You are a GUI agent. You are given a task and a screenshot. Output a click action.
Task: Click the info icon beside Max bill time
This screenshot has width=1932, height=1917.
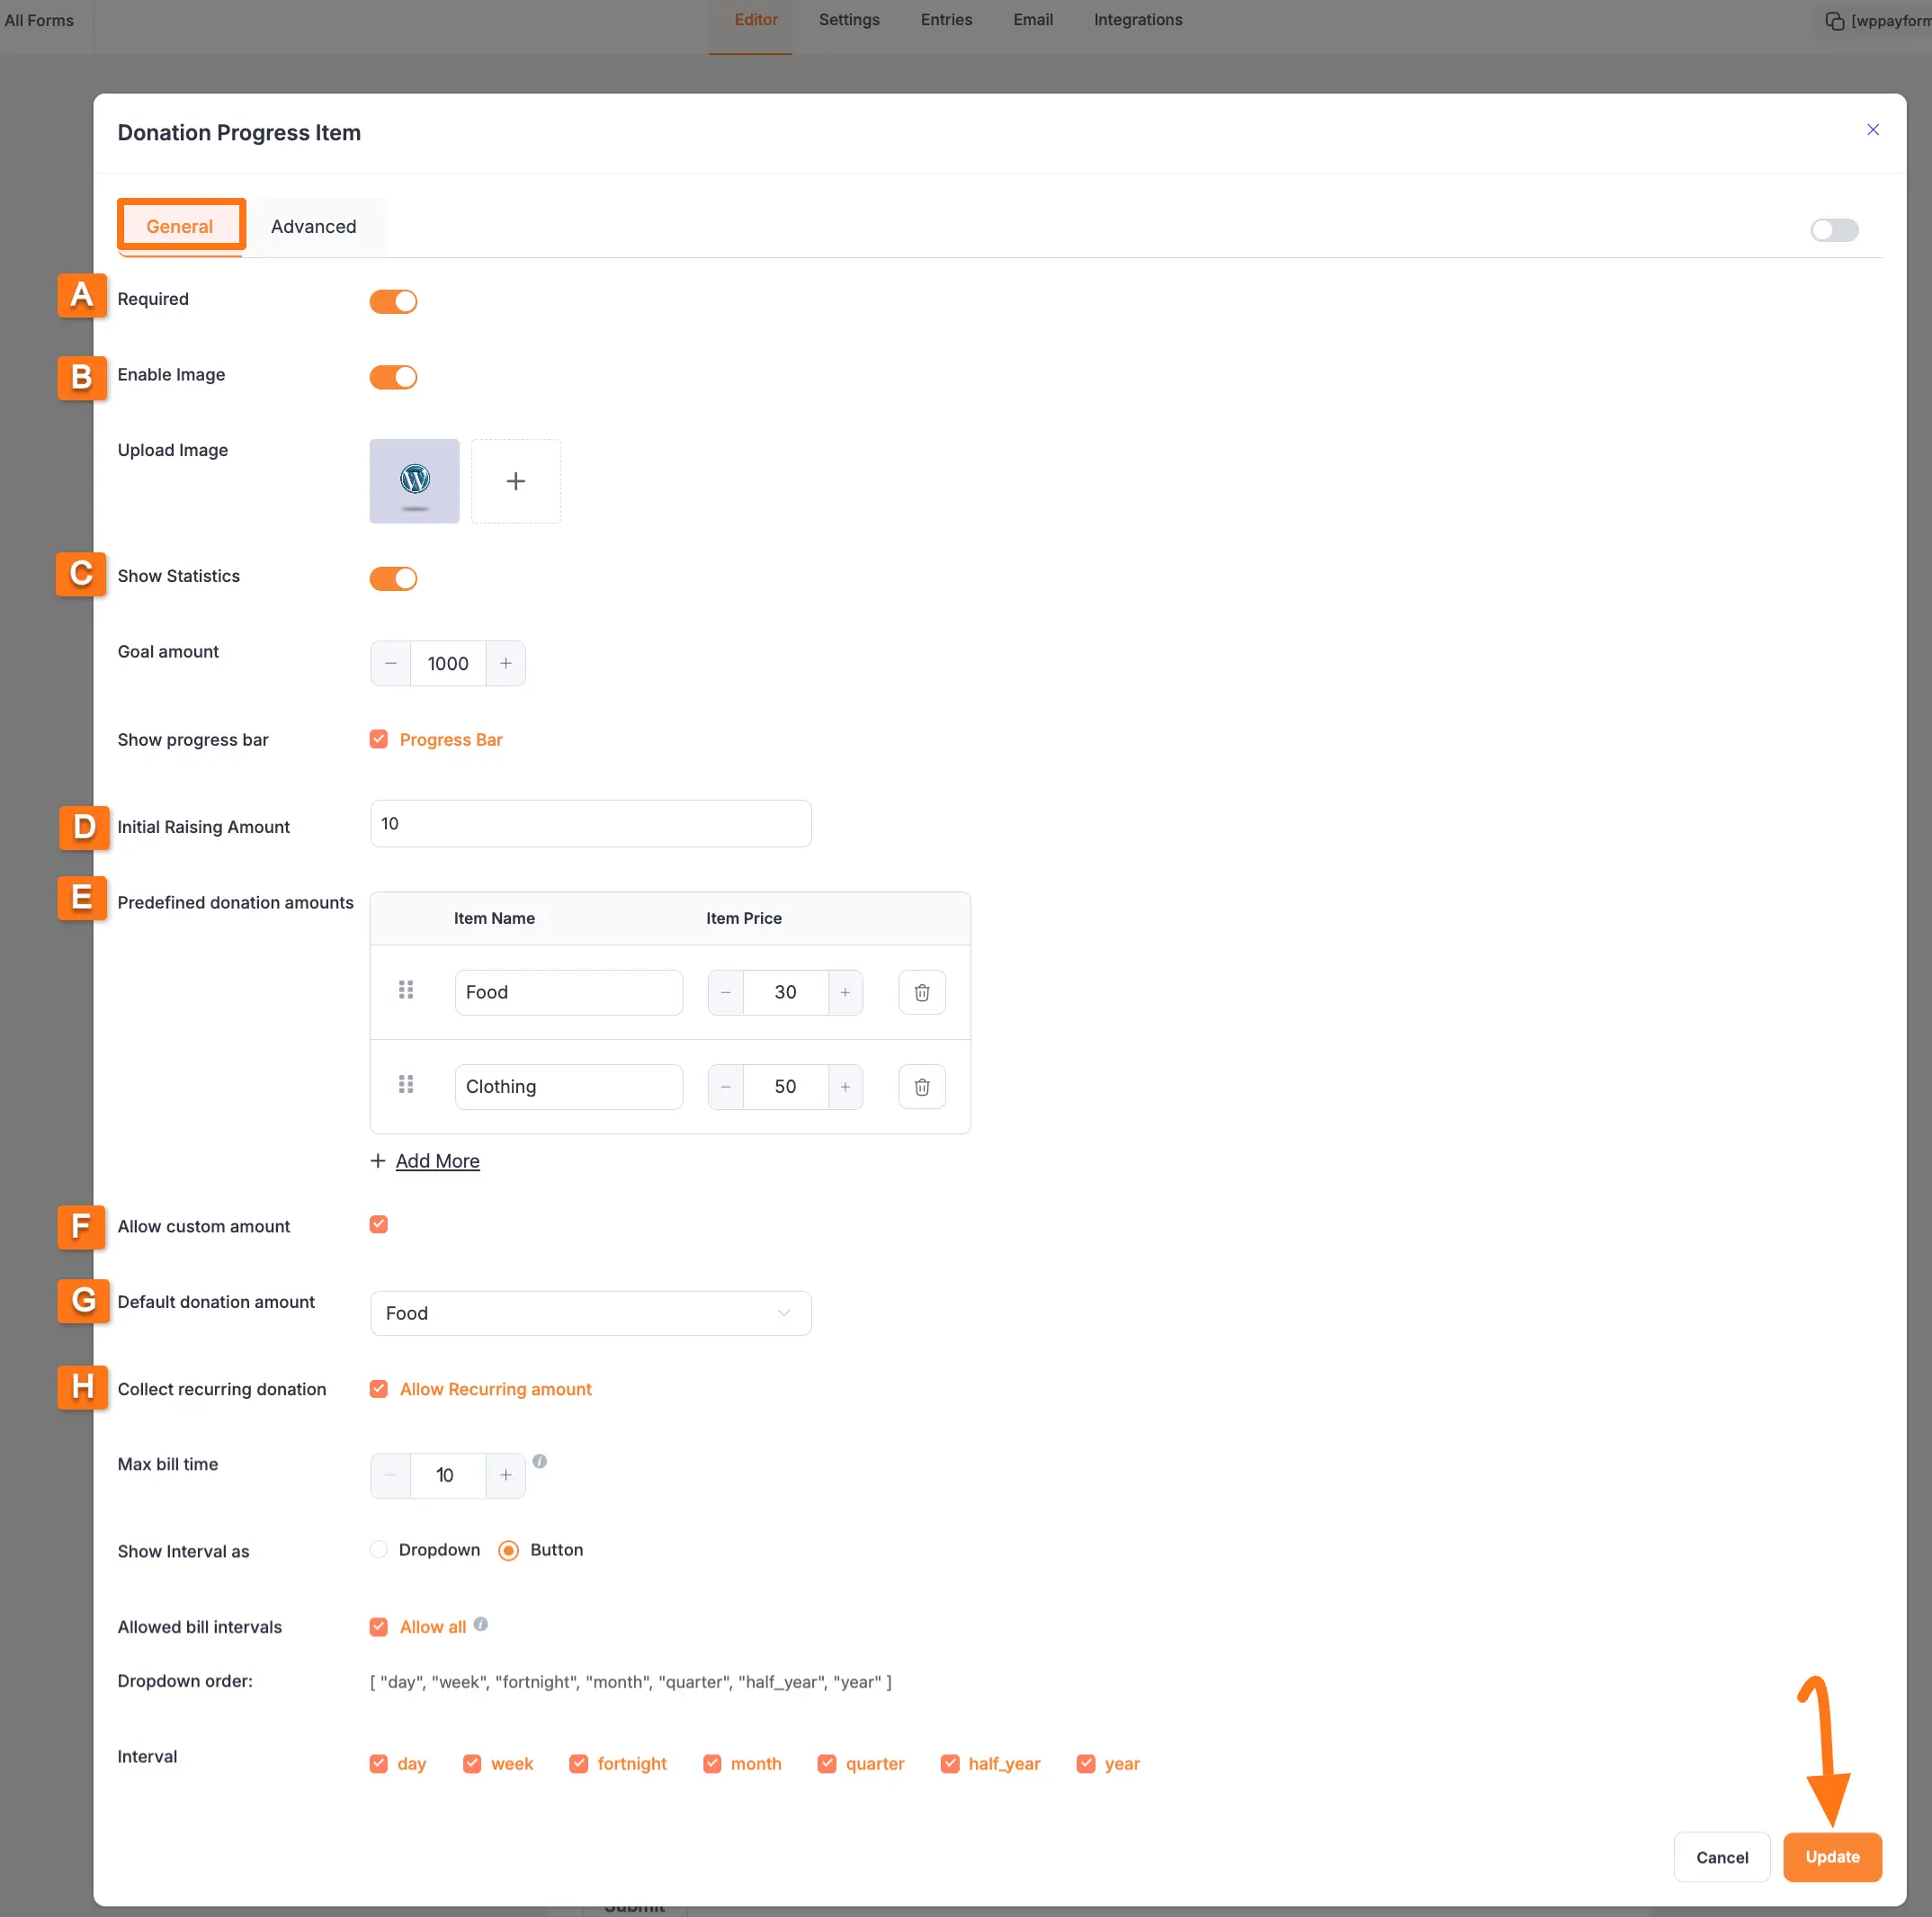pos(540,1461)
